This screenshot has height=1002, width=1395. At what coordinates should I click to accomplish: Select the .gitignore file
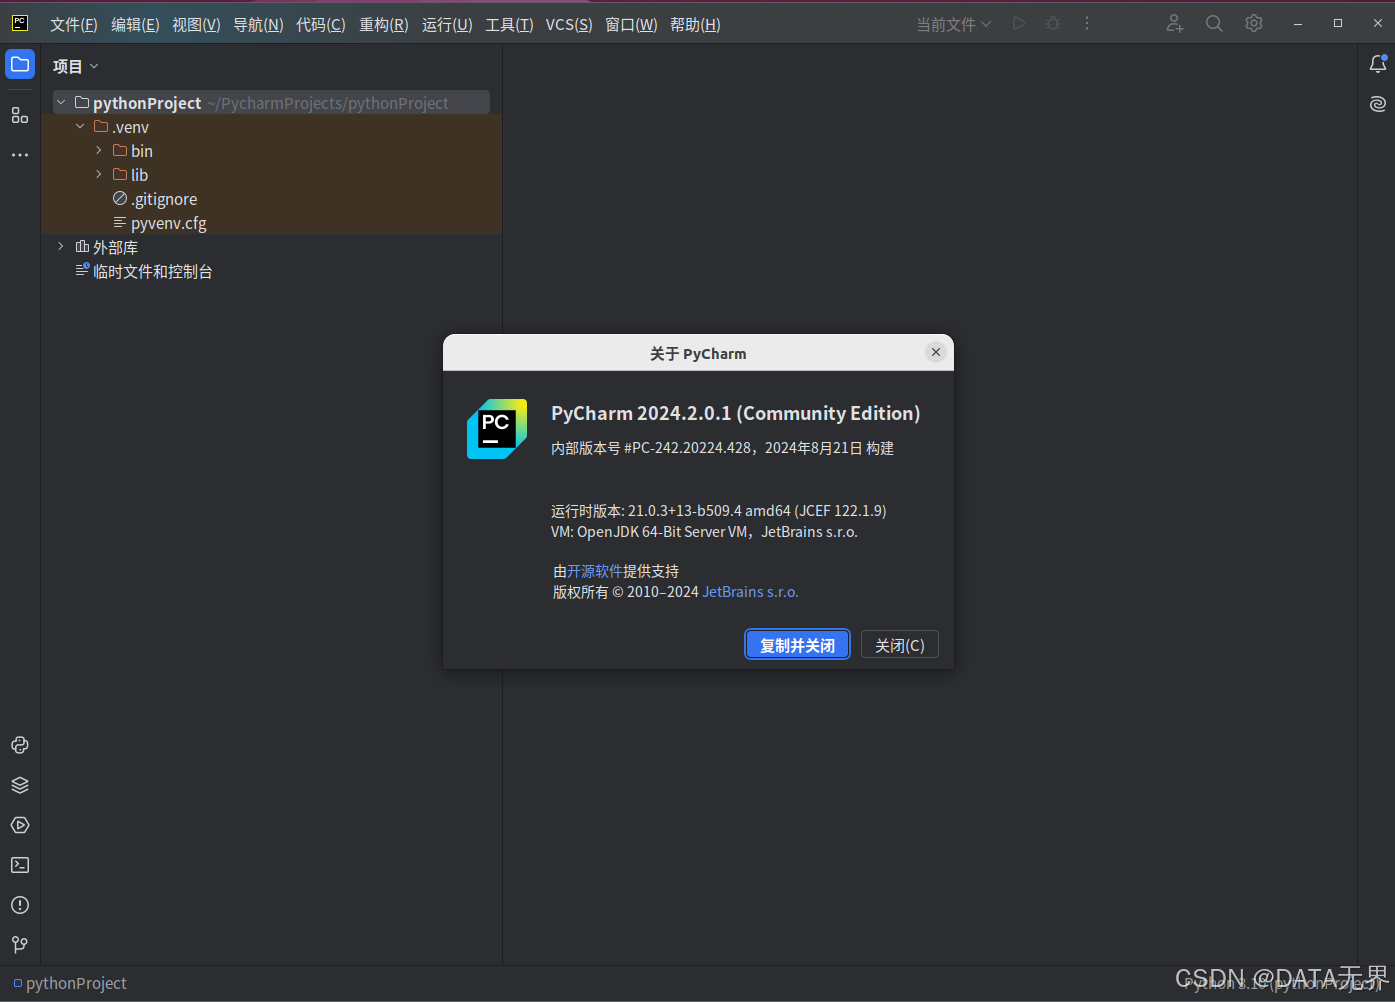coord(164,199)
